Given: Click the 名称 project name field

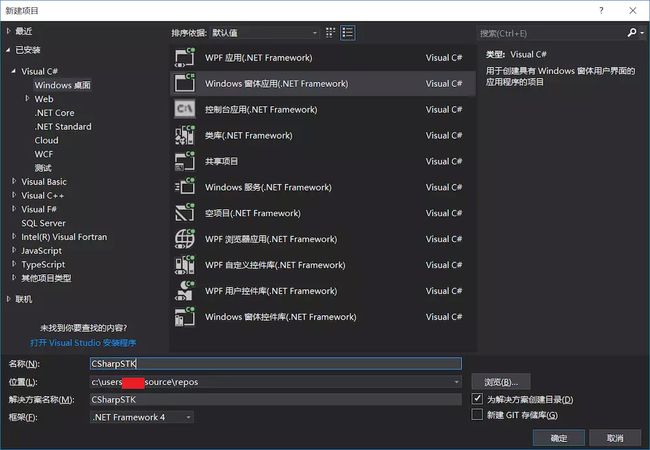Looking at the screenshot, I should [275, 364].
